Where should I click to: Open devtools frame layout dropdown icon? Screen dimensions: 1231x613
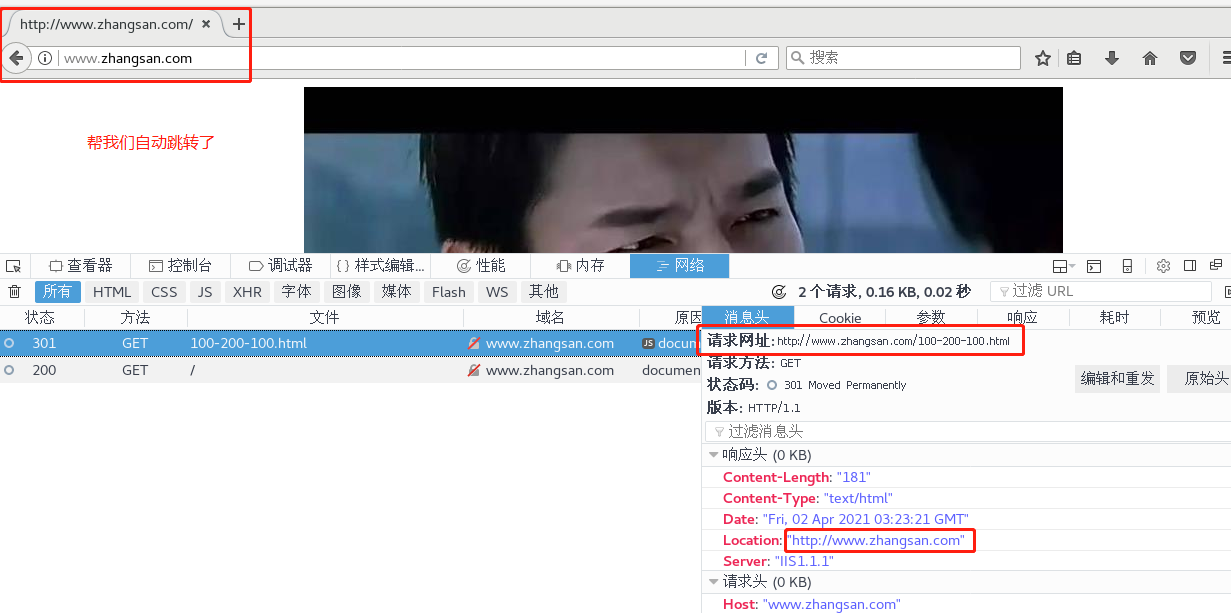1063,266
